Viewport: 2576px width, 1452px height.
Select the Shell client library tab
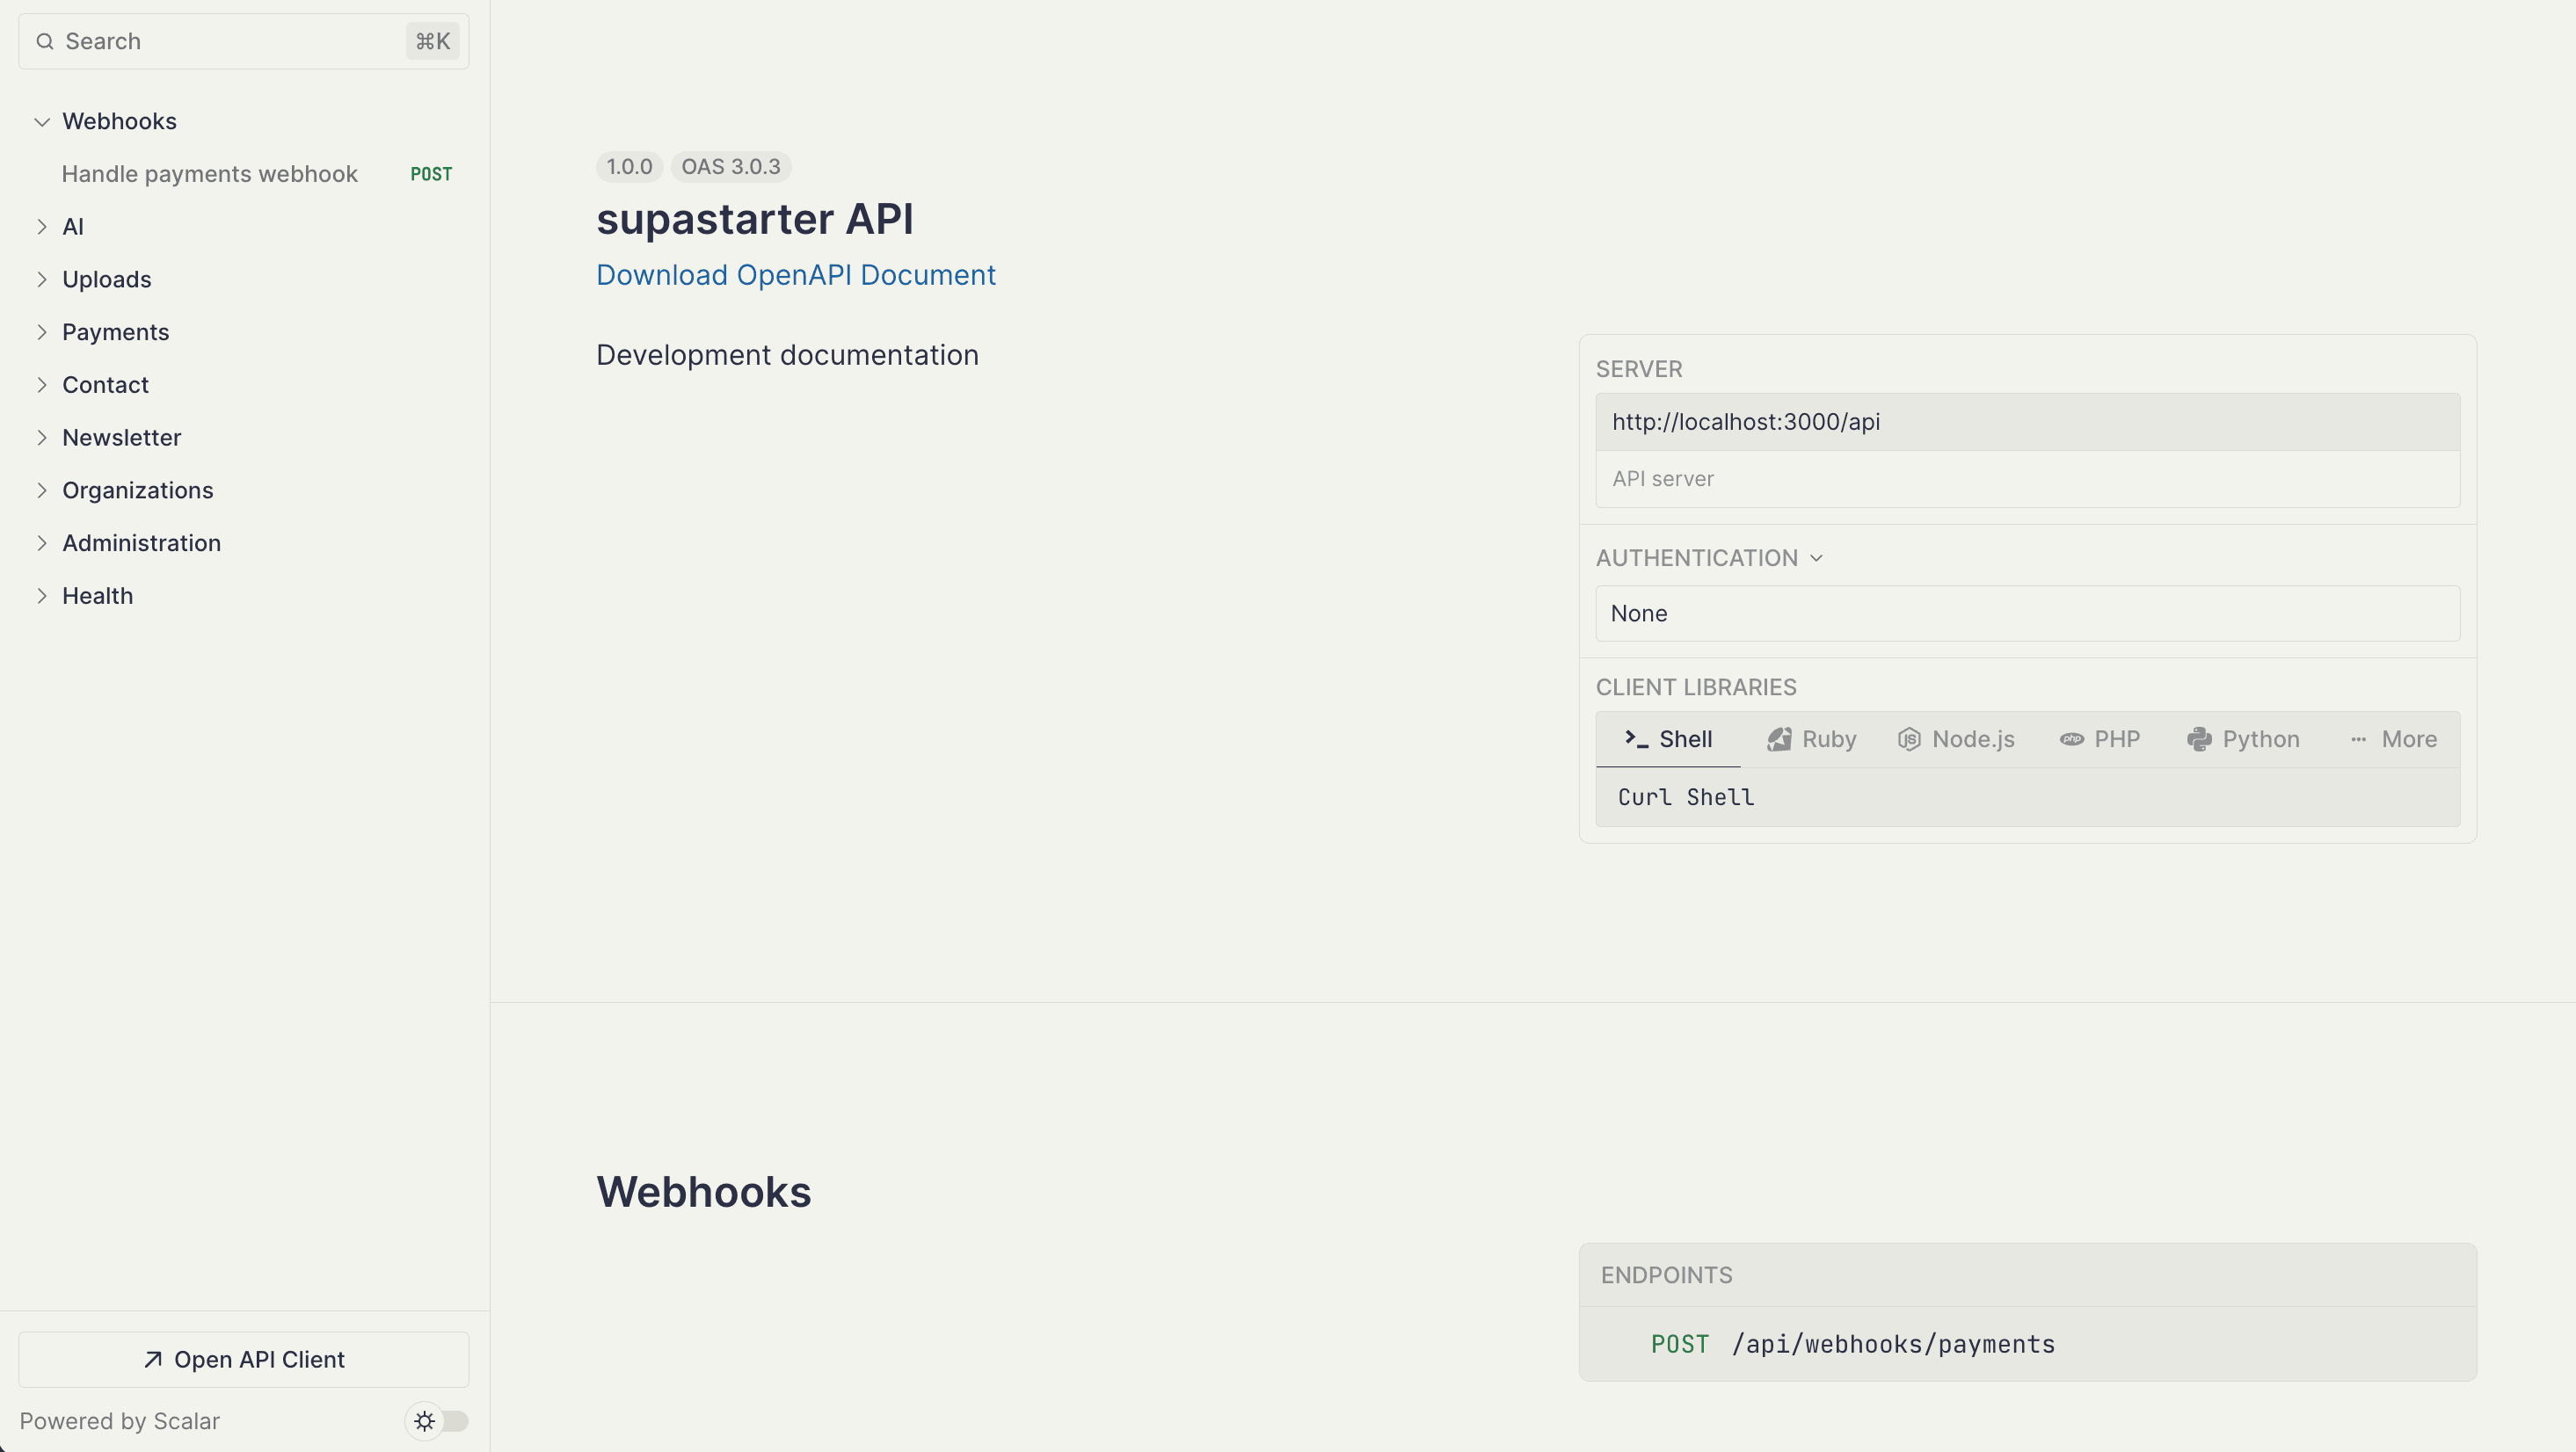coord(1668,739)
